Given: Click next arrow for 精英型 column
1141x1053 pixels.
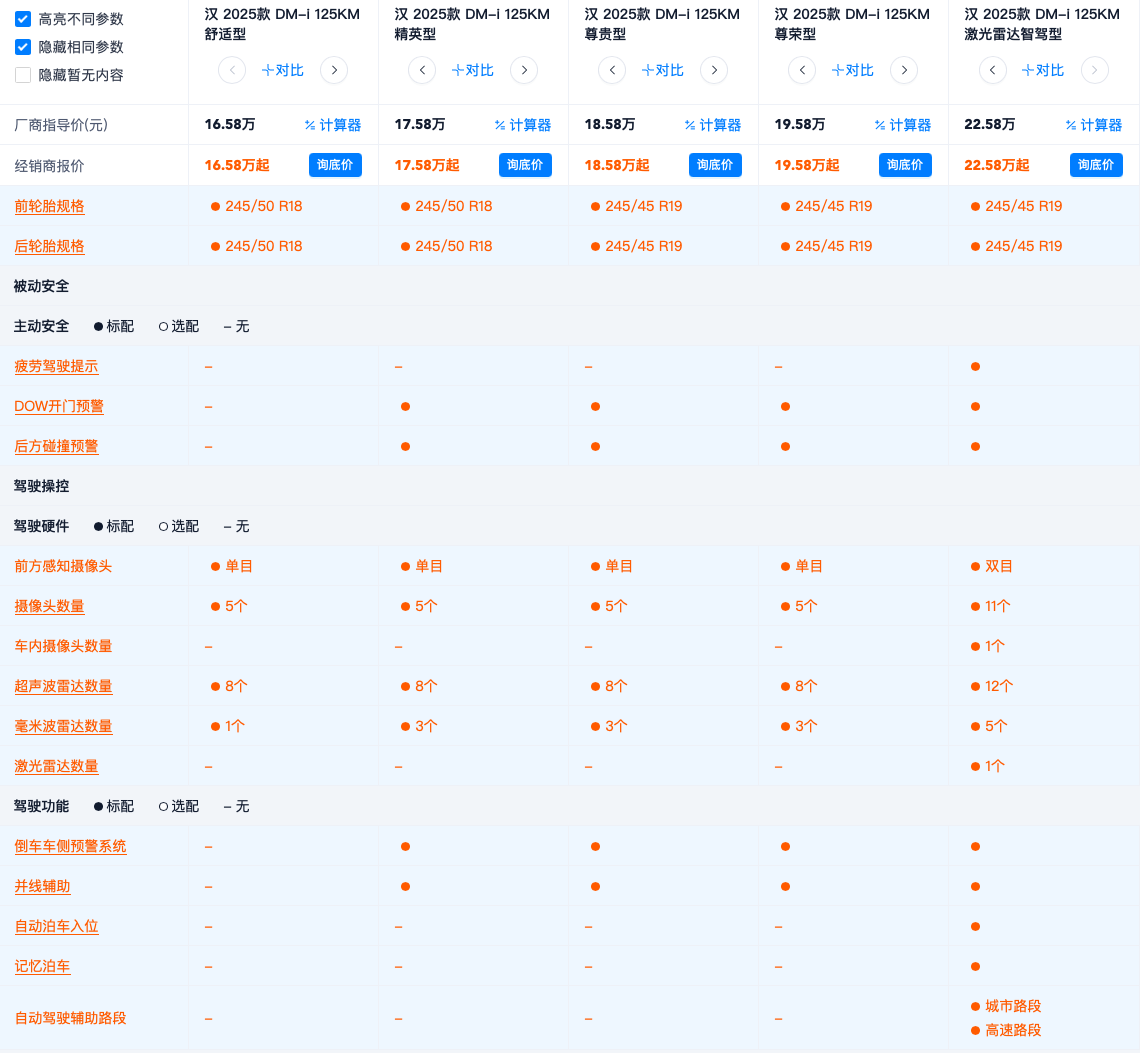Looking at the screenshot, I should [x=524, y=71].
